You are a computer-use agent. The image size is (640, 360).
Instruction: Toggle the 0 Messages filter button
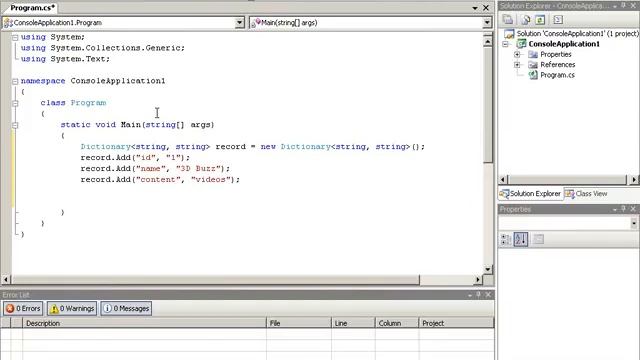pos(126,309)
